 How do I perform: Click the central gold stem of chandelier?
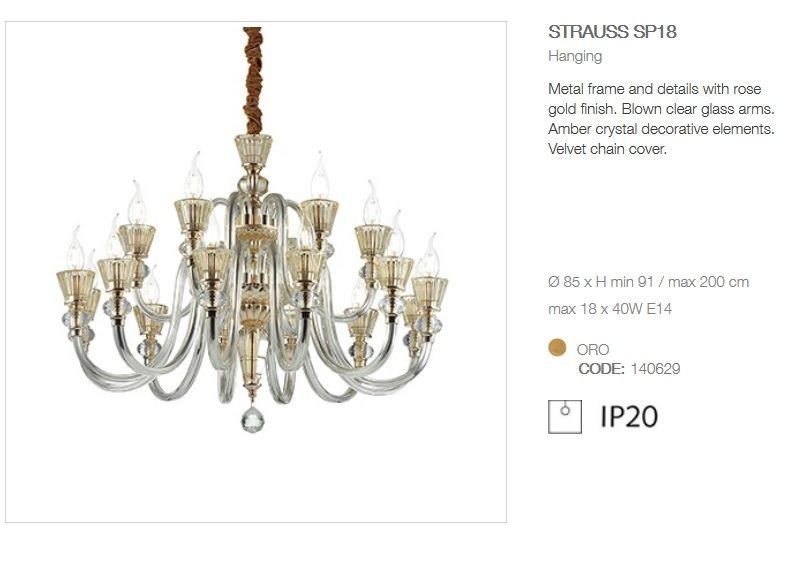point(253,324)
